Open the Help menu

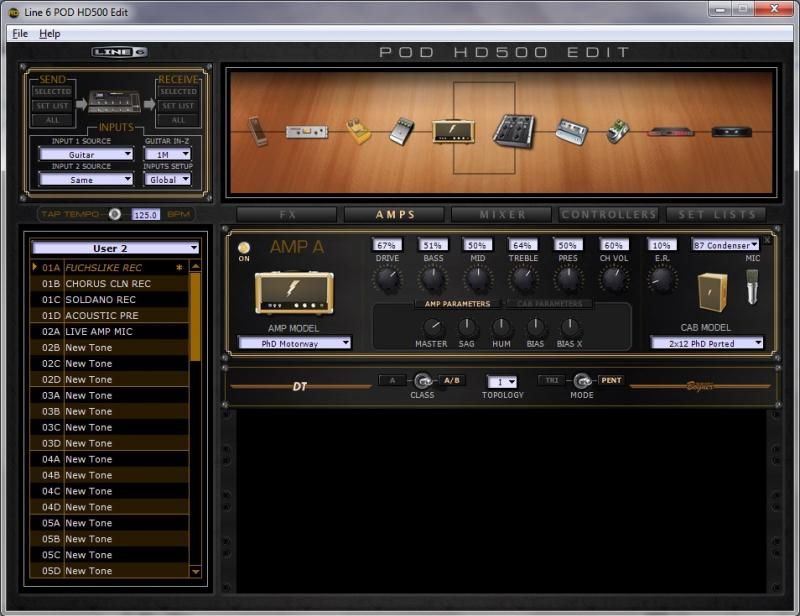click(x=49, y=34)
